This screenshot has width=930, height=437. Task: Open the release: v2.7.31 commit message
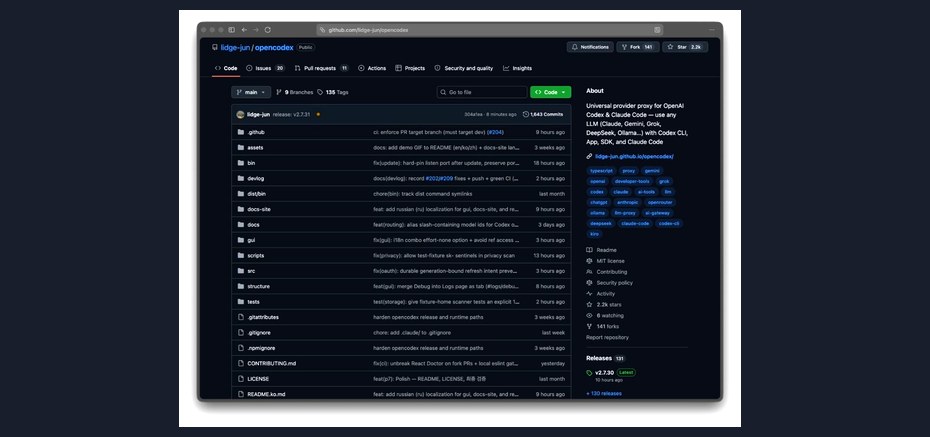click(x=291, y=114)
